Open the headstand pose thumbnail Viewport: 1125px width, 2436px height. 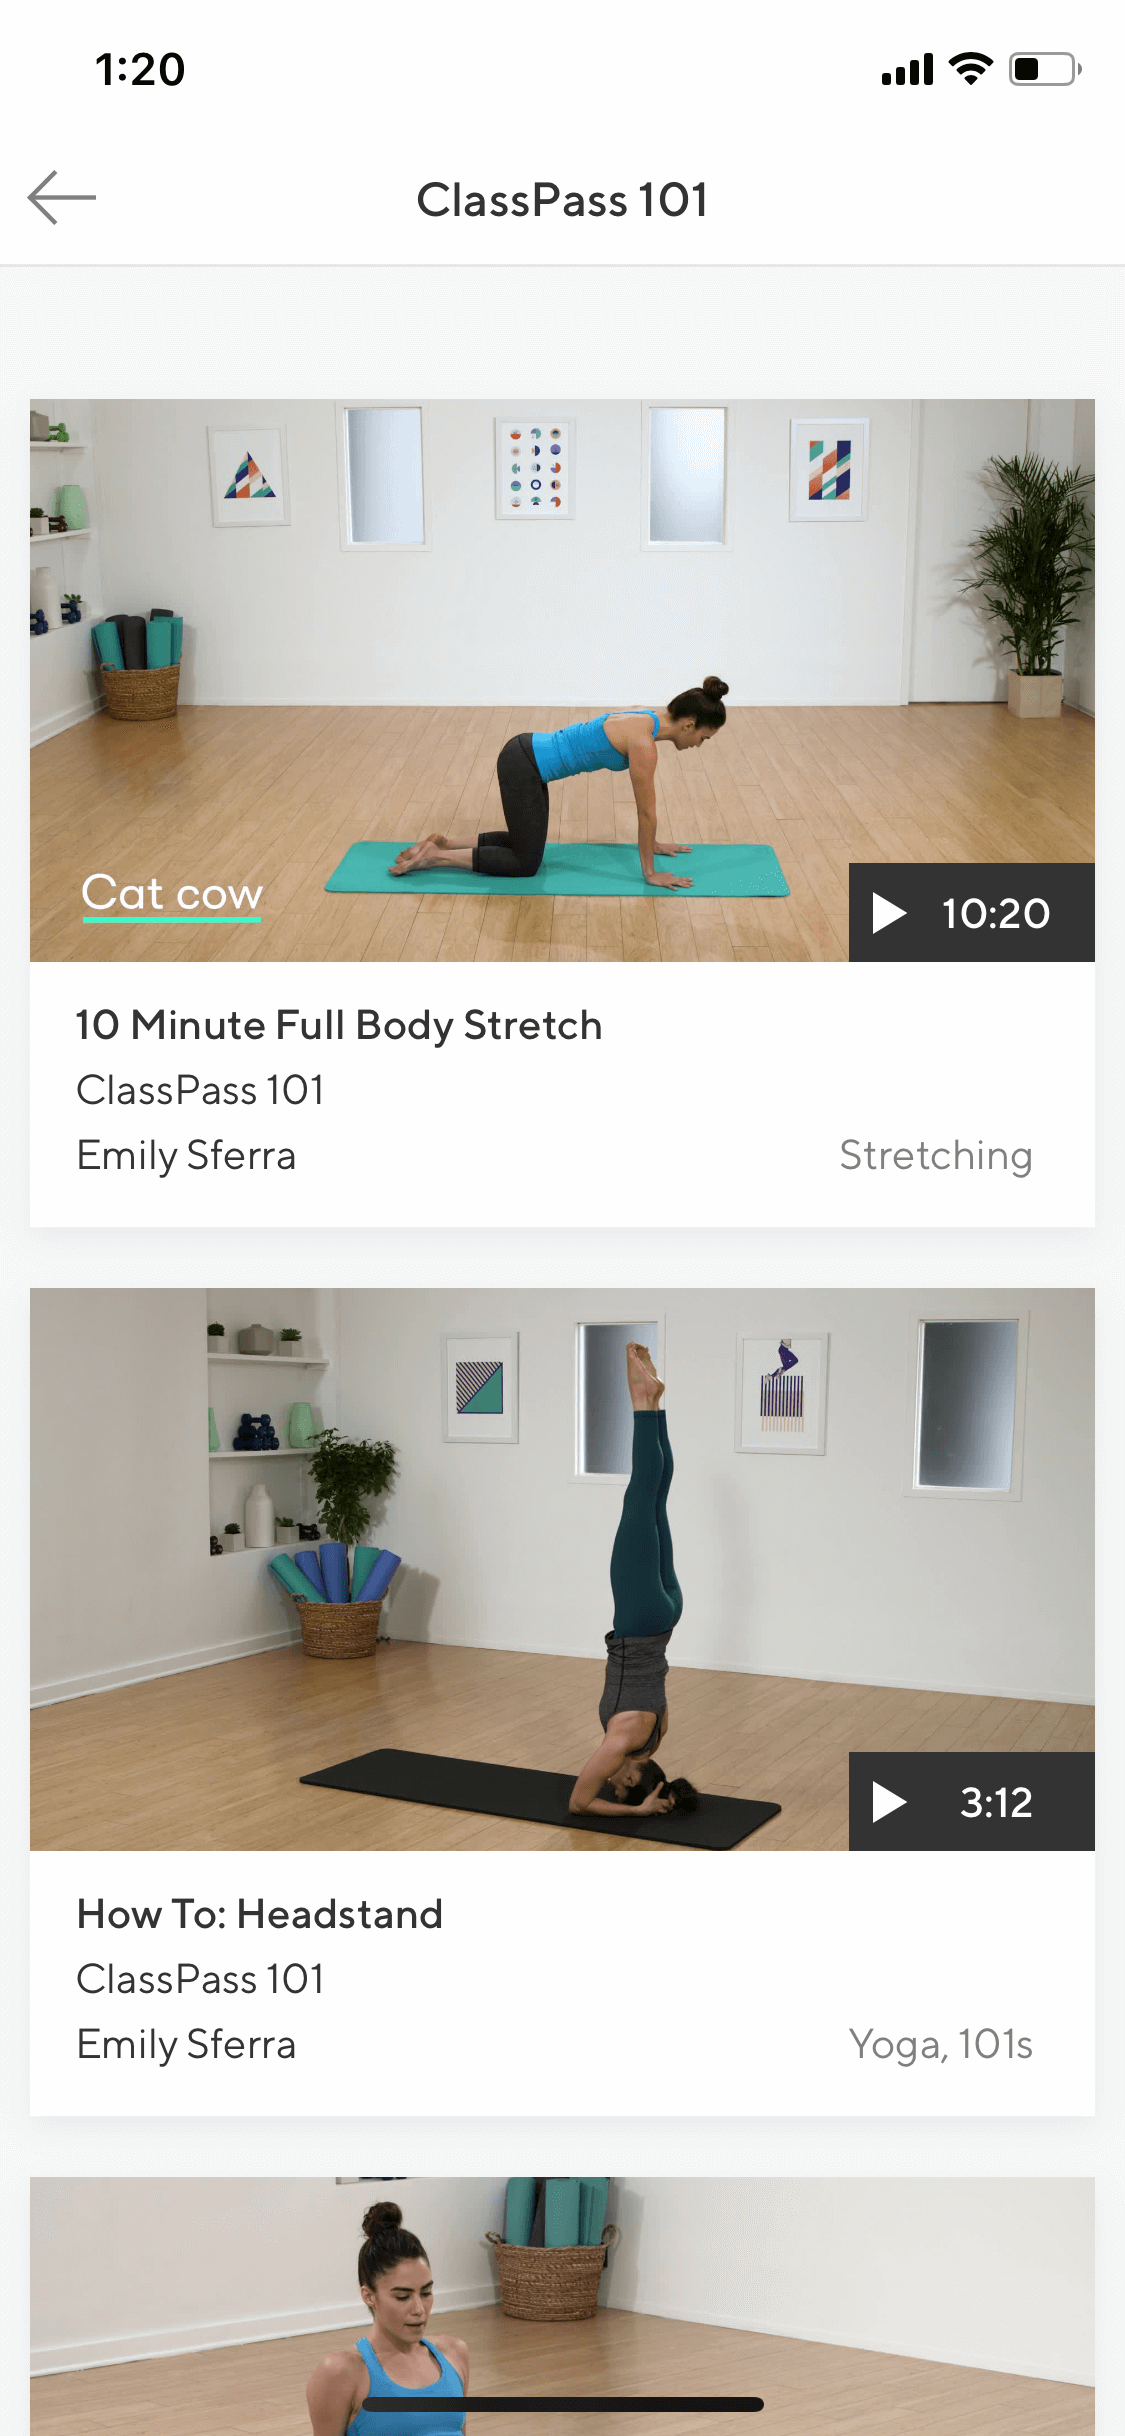(x=562, y=1569)
